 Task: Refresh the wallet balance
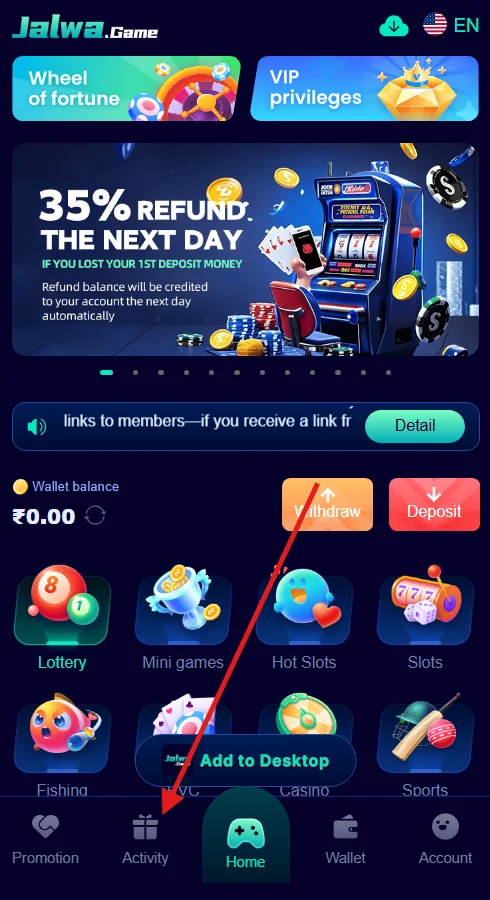point(95,515)
